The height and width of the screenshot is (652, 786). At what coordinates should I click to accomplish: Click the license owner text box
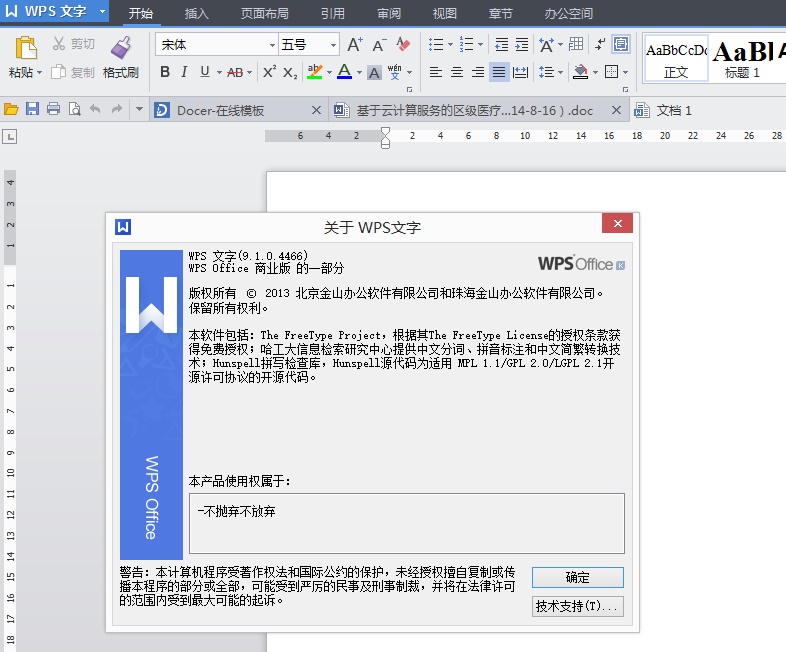pyautogui.click(x=407, y=523)
